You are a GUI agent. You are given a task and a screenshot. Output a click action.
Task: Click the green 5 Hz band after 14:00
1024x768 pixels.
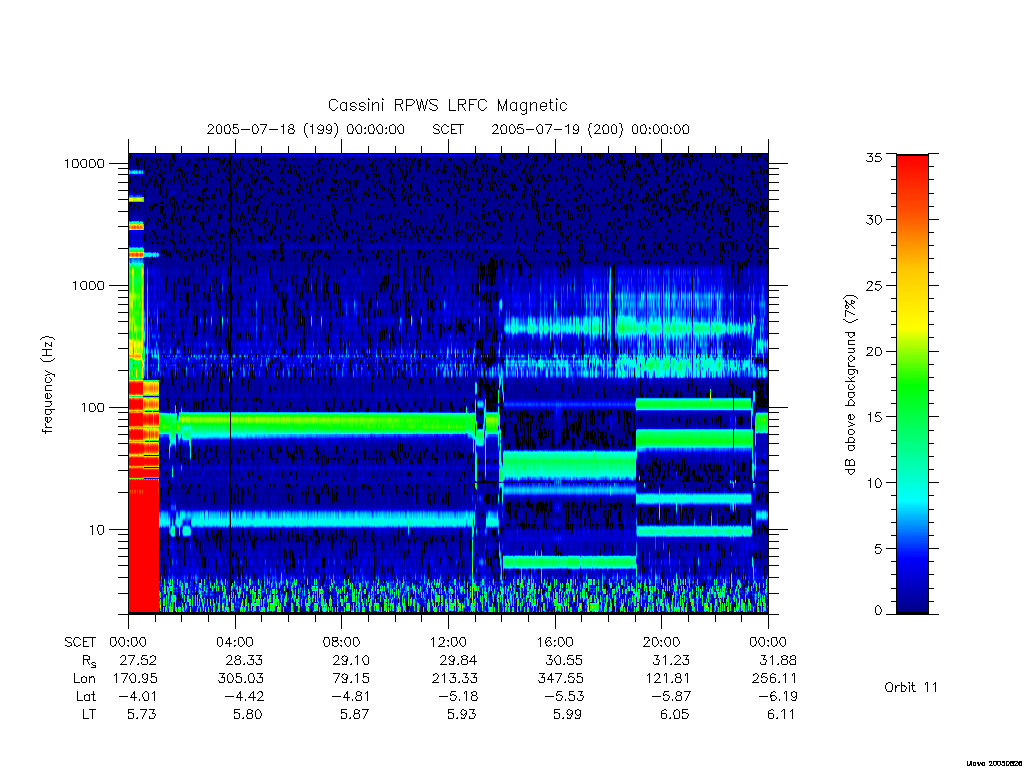569,562
